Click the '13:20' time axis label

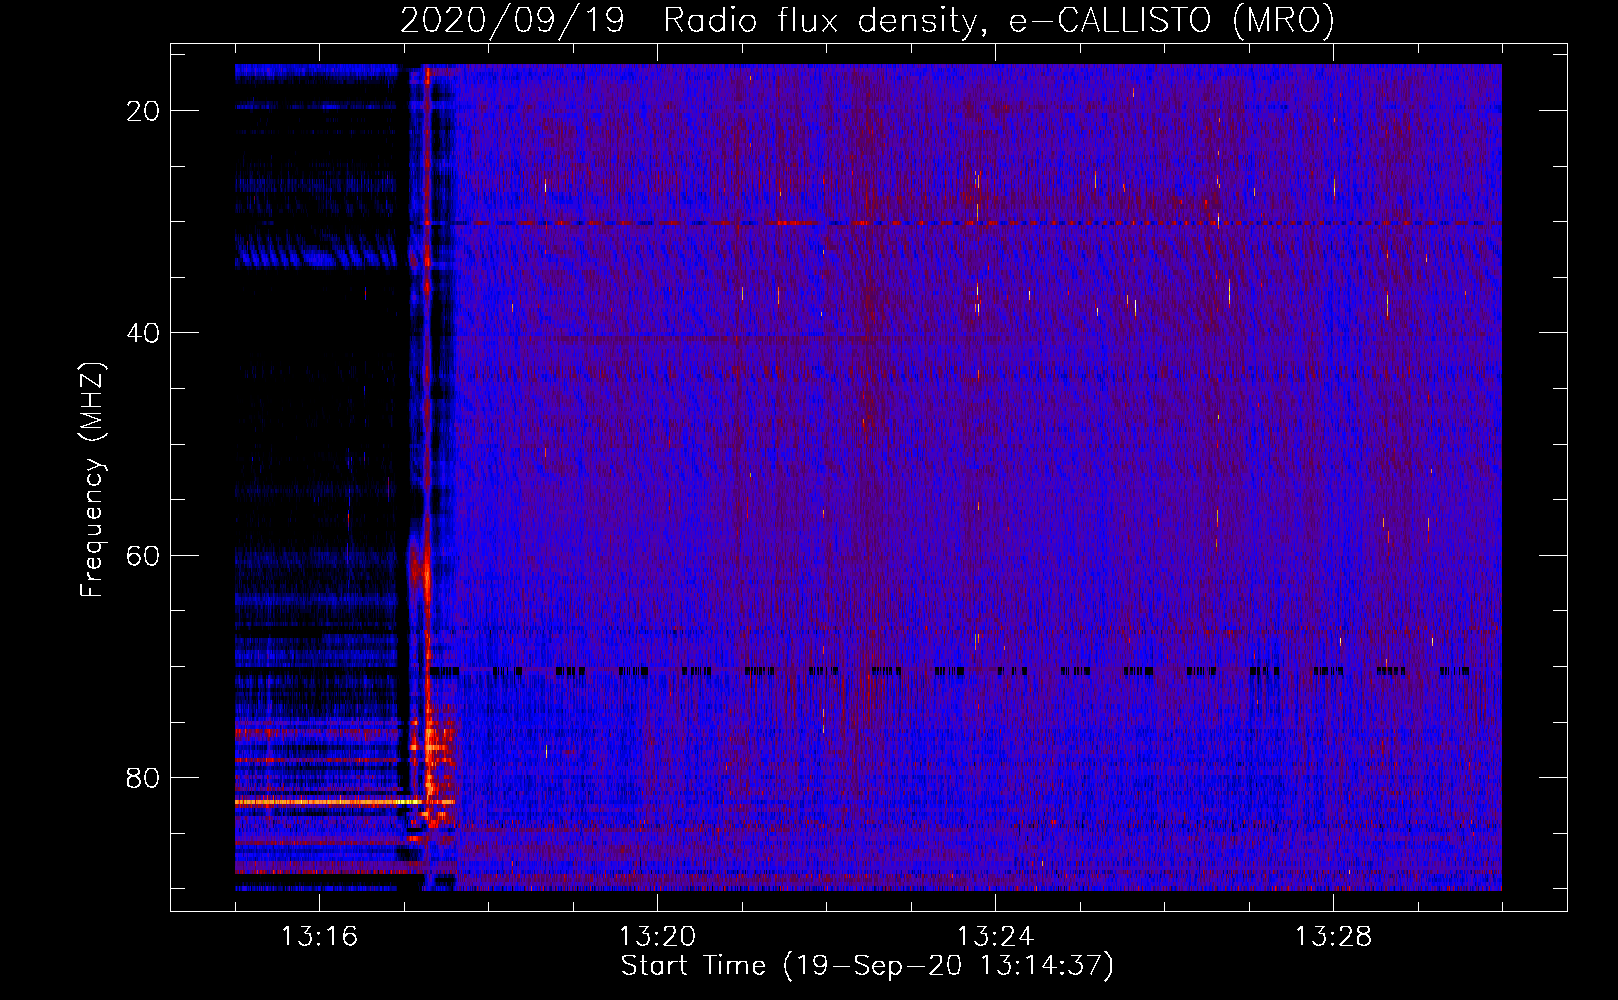(657, 937)
